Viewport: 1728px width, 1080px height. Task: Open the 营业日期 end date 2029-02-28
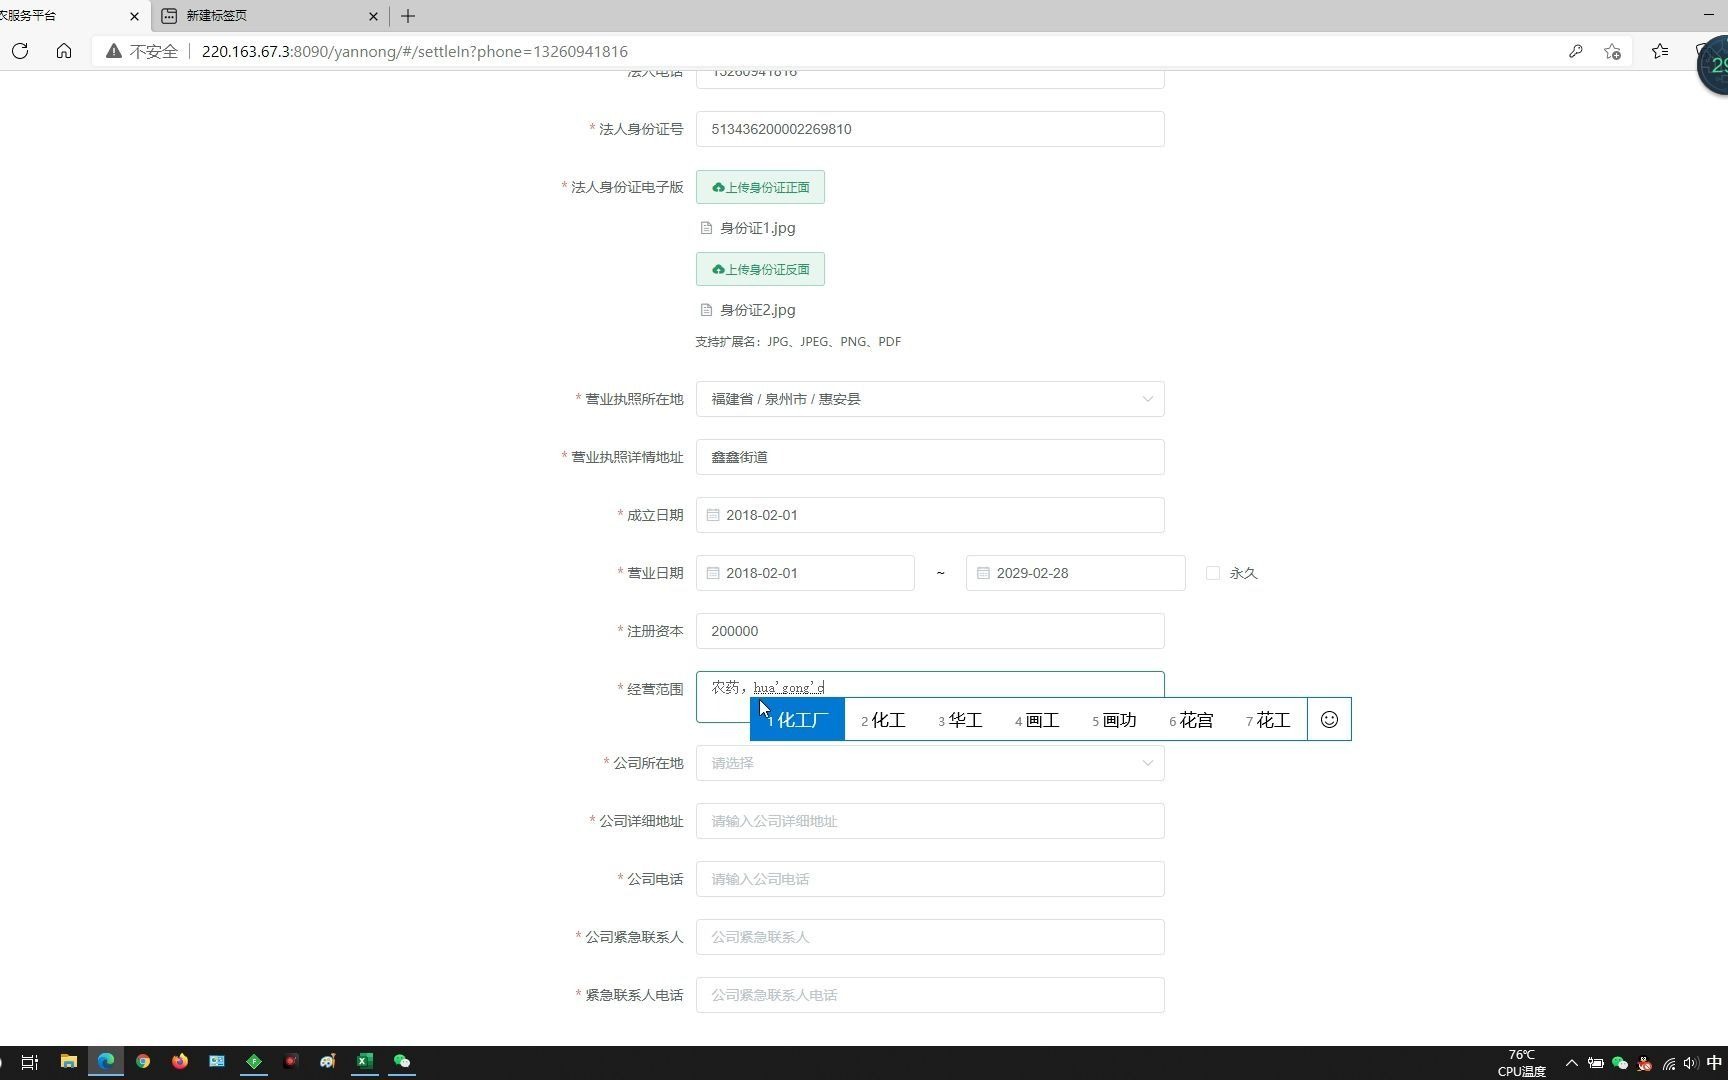[x=1075, y=573]
